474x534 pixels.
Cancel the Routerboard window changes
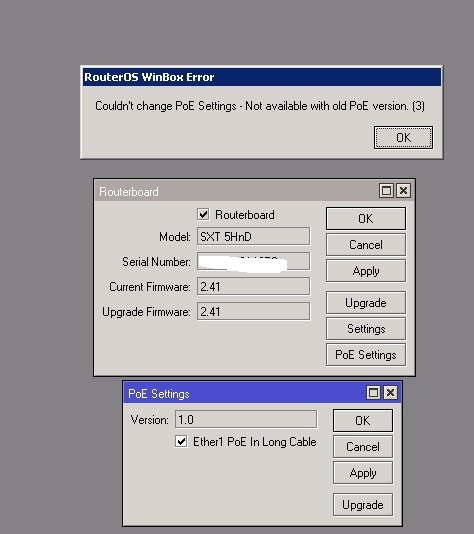(366, 245)
